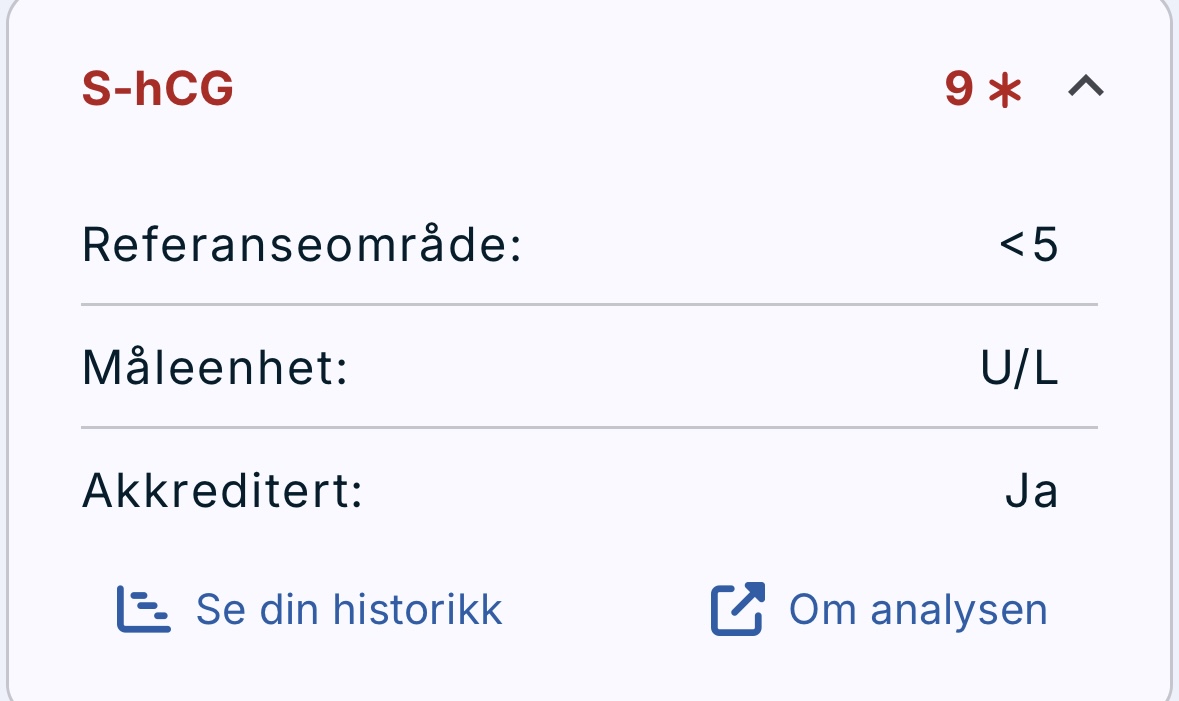Viewport: 1179px width, 701px height.
Task: Click the red result value 9
Action: coord(959,90)
